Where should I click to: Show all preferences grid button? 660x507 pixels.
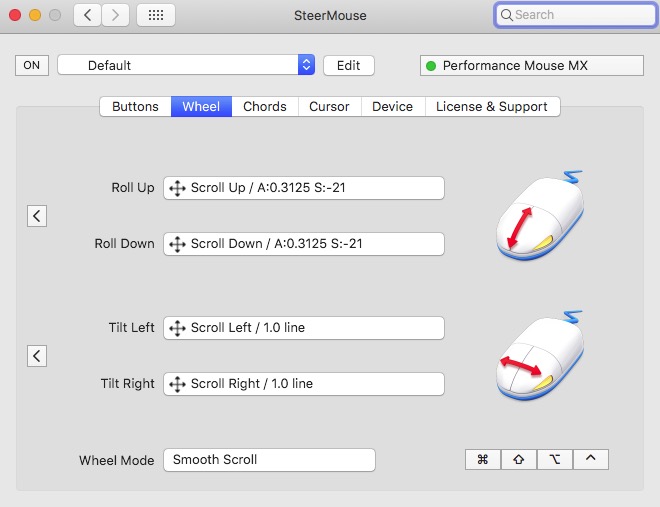click(156, 16)
